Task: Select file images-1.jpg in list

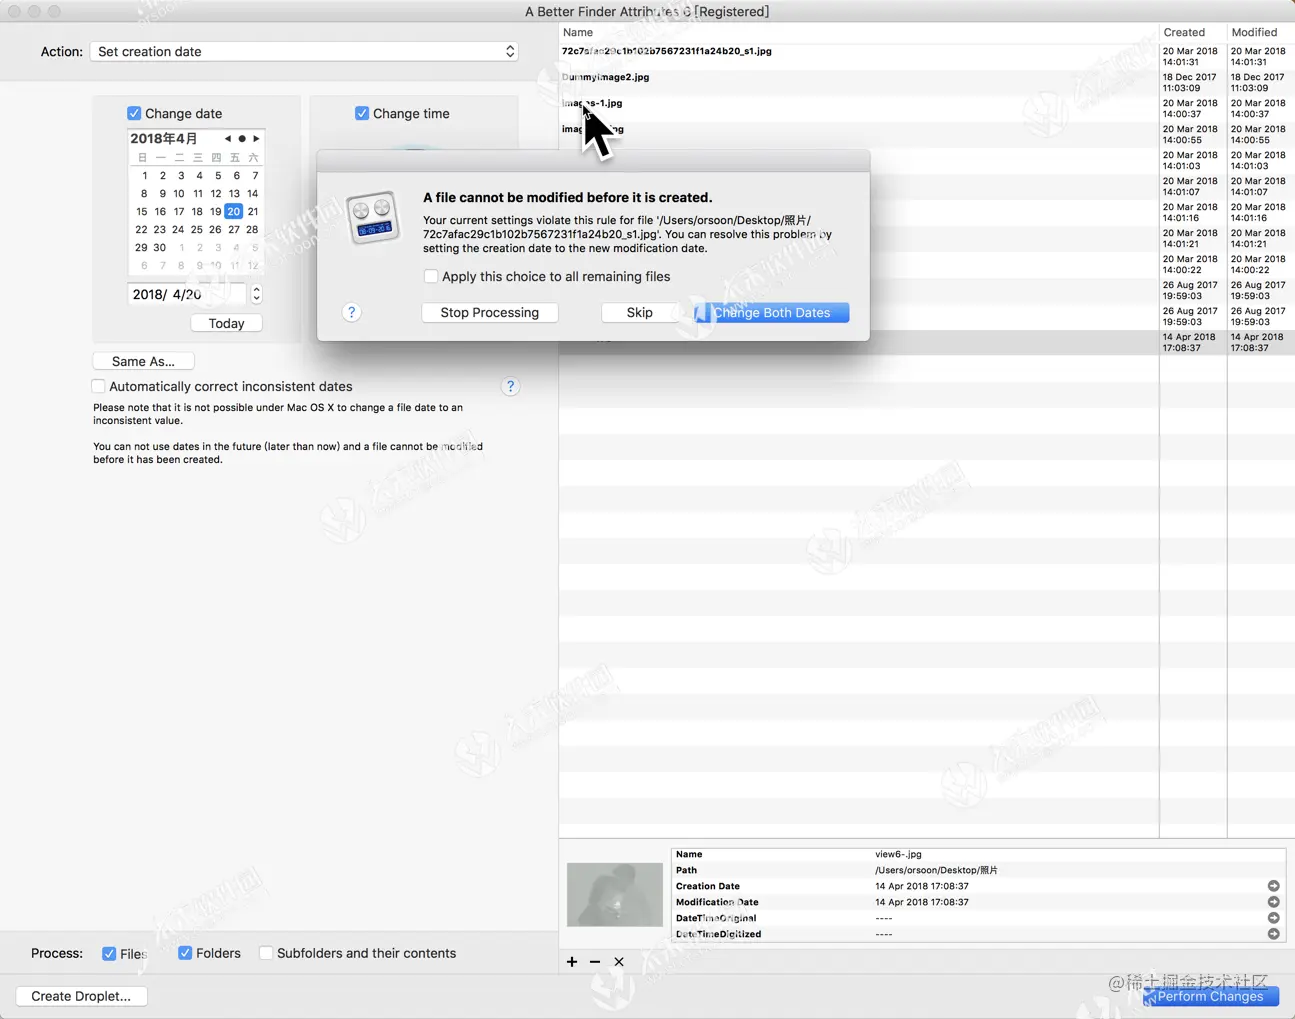Action: 592,103
